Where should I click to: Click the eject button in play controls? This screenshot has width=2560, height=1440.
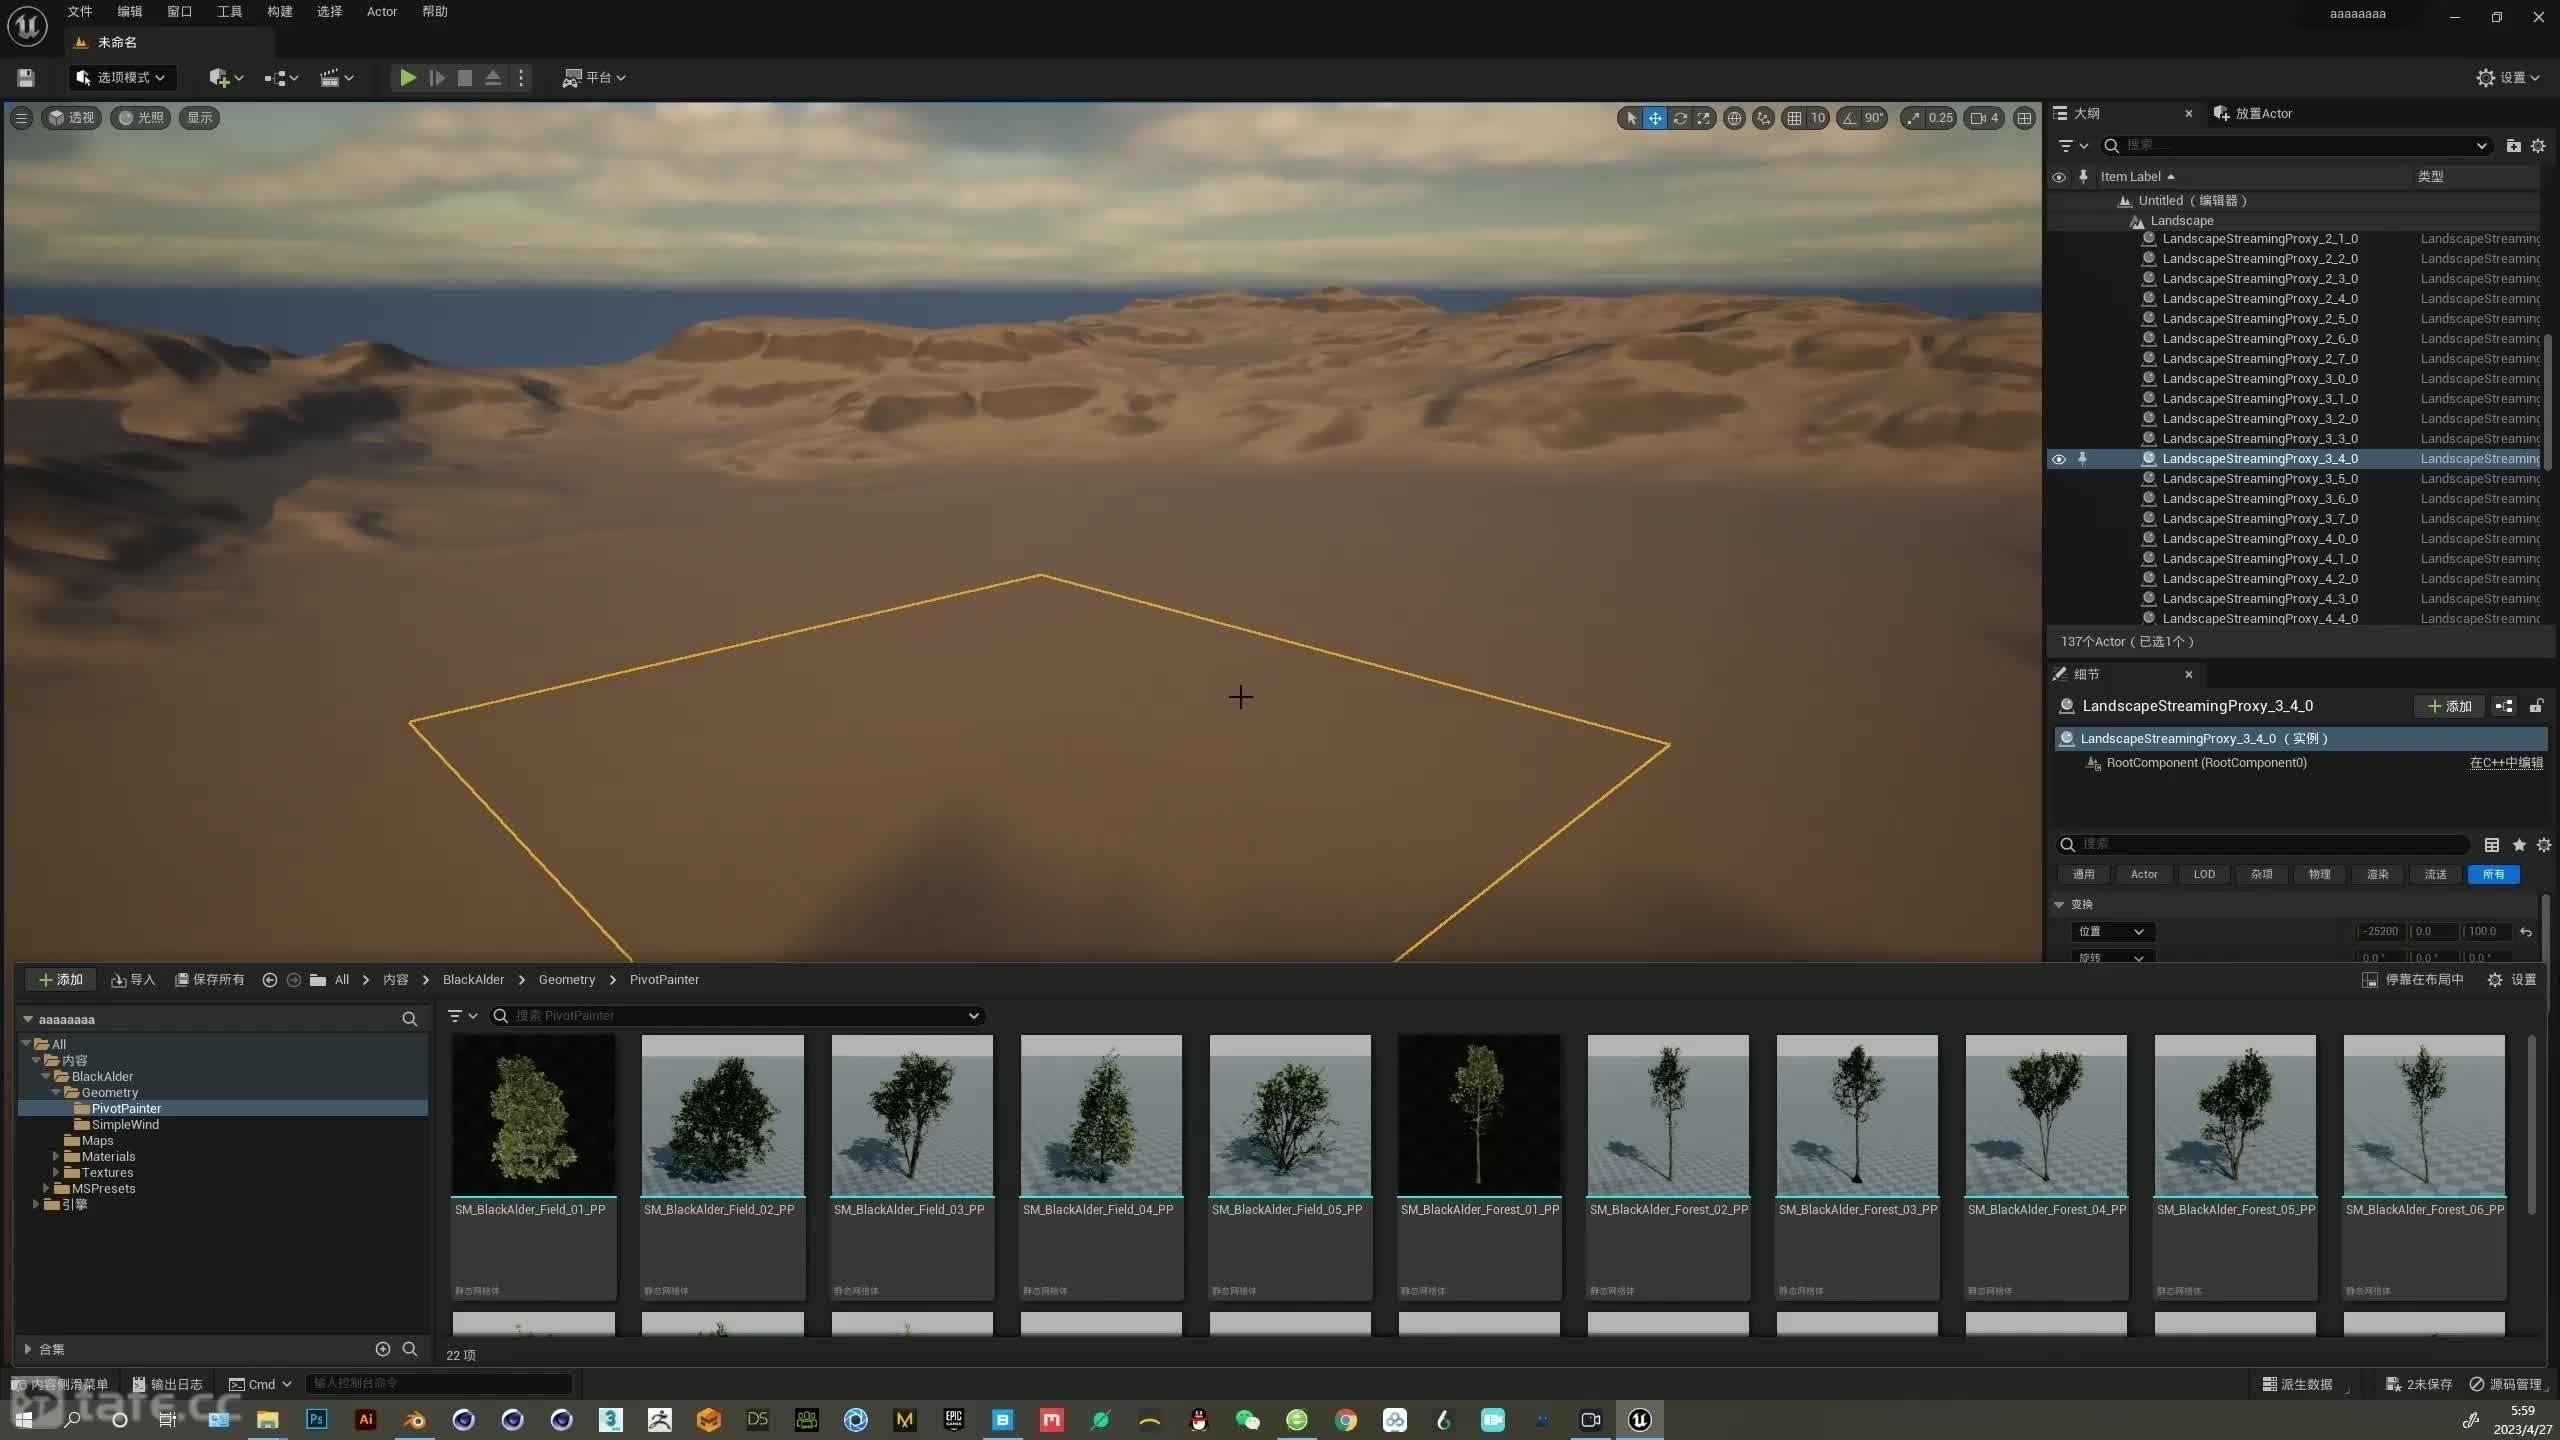coord(493,77)
